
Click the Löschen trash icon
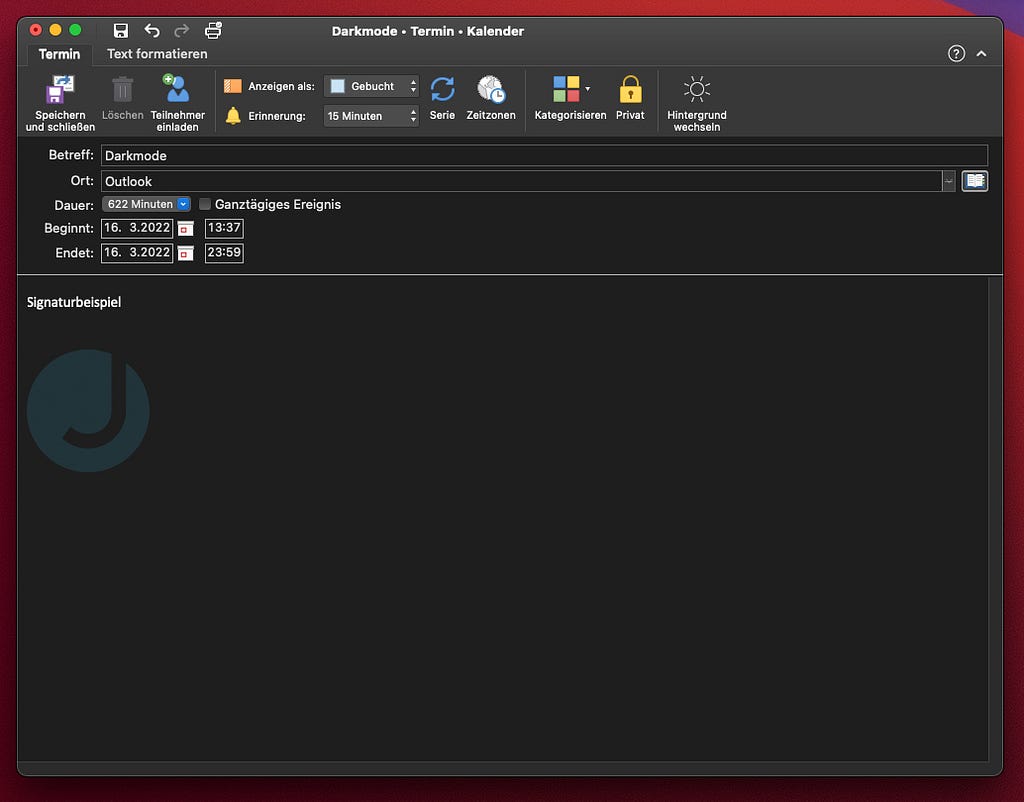tap(122, 89)
